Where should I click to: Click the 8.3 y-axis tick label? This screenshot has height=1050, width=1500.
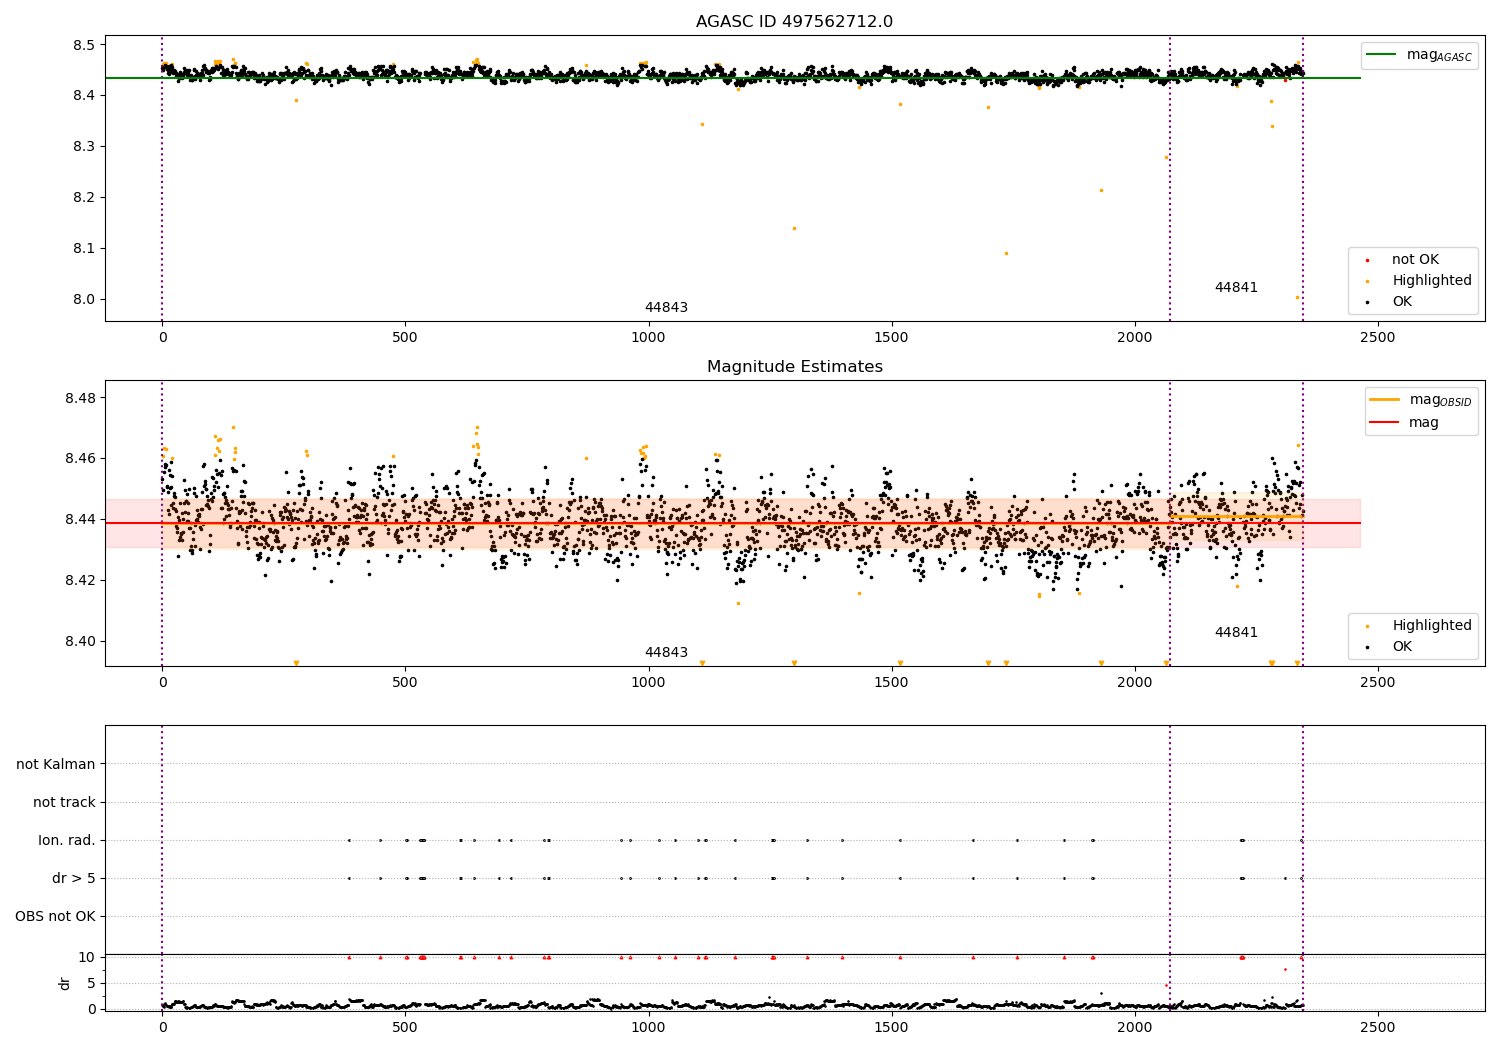[84, 147]
